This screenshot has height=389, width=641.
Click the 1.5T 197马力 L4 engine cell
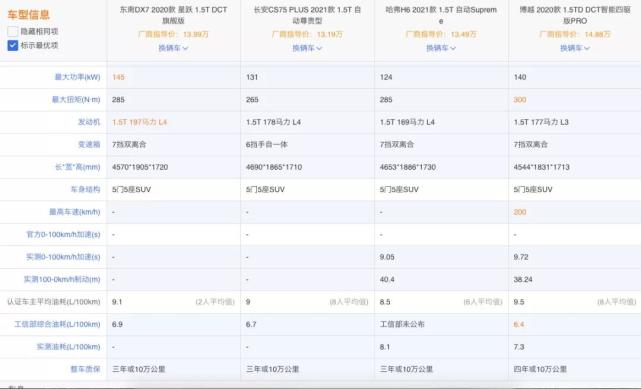(x=139, y=122)
